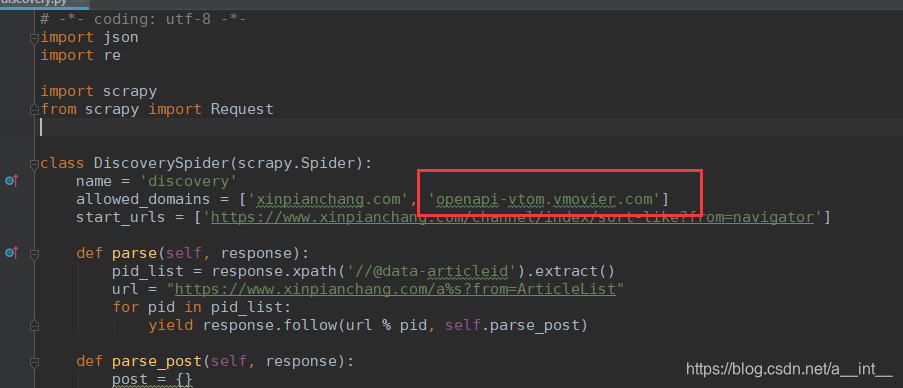Click the word re in import re

click(x=112, y=56)
